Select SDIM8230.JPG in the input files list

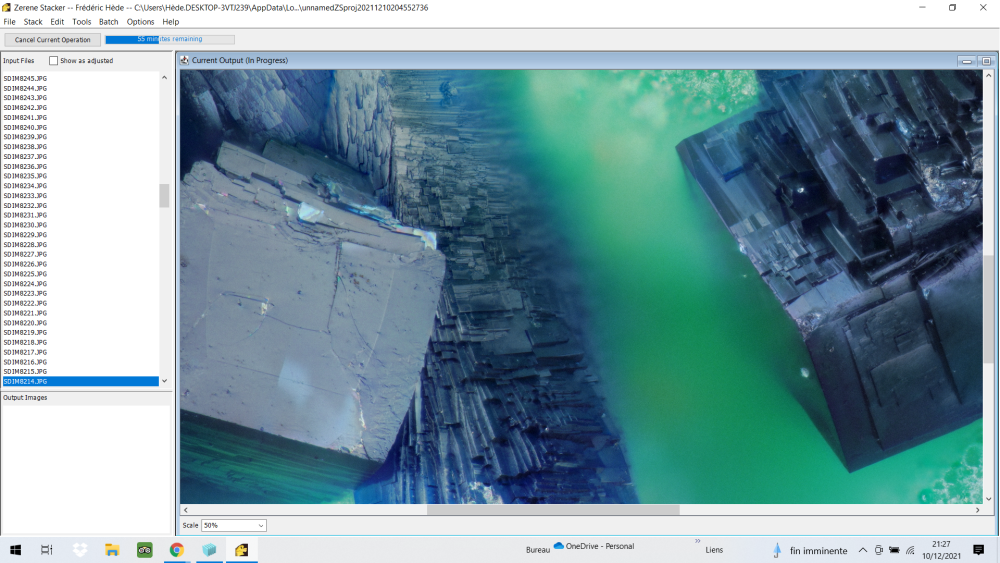[25, 225]
